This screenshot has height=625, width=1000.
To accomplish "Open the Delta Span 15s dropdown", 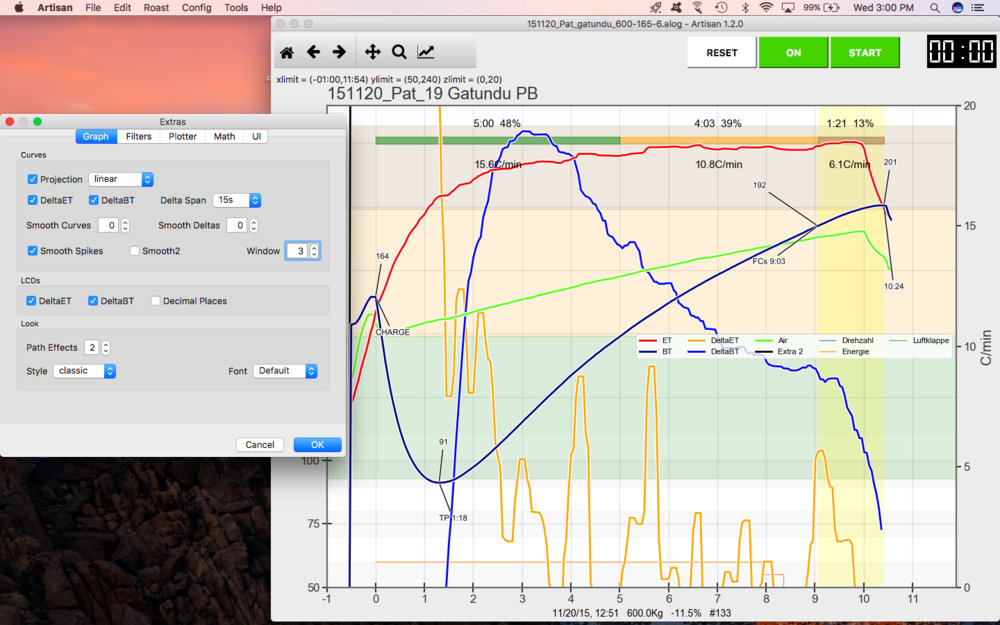I will [x=237, y=200].
